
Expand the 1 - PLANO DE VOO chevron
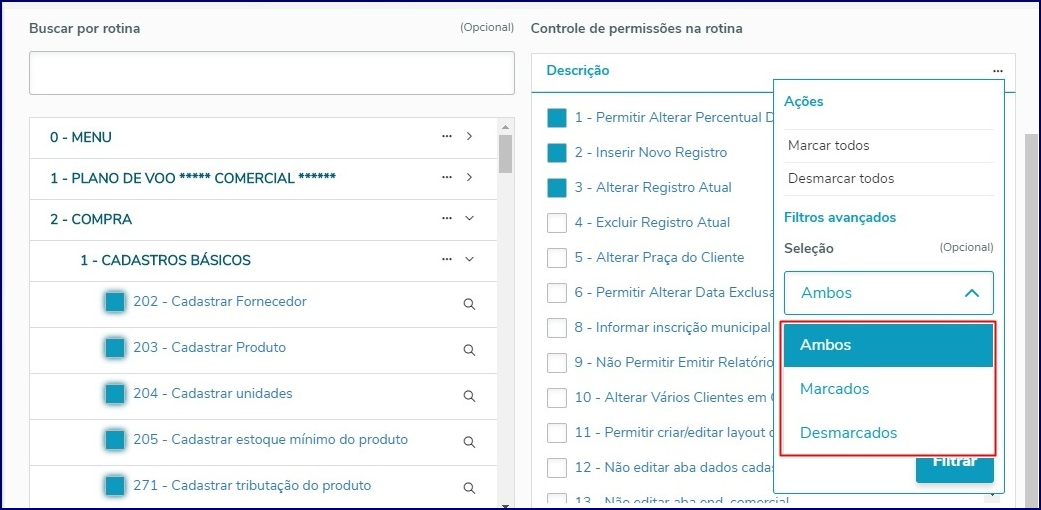coord(469,177)
